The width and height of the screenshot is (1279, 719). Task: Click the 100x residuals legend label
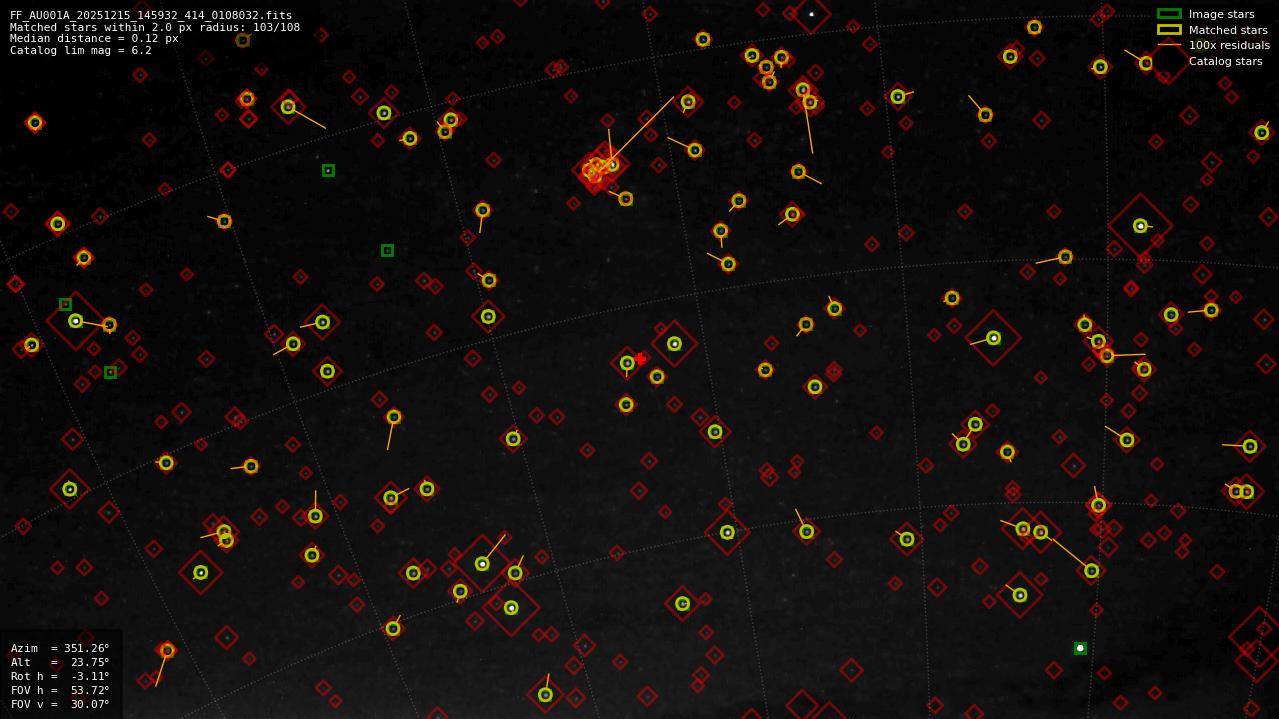1229,45
